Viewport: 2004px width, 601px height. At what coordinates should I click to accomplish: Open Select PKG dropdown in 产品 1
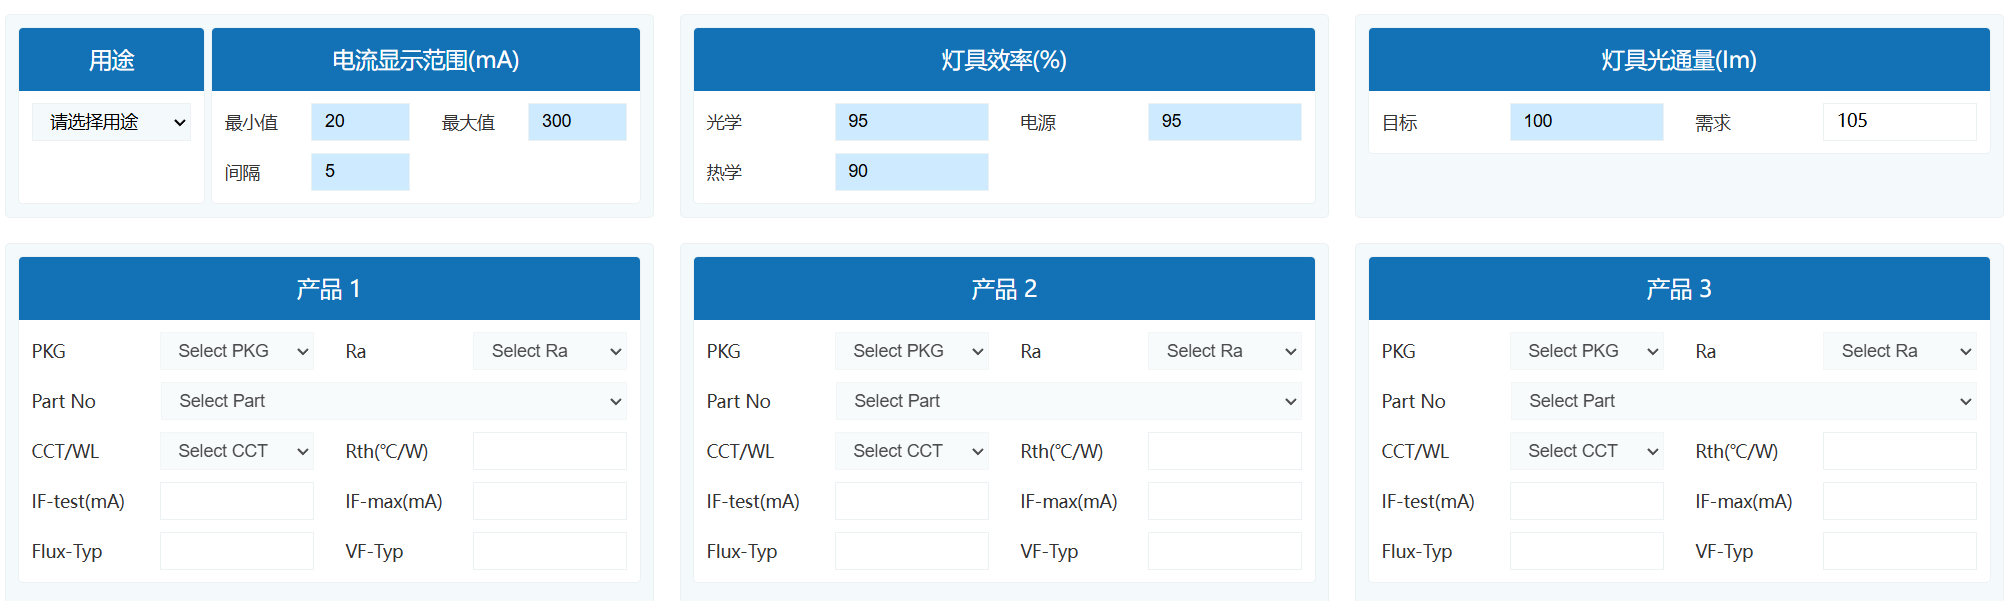[x=237, y=351]
